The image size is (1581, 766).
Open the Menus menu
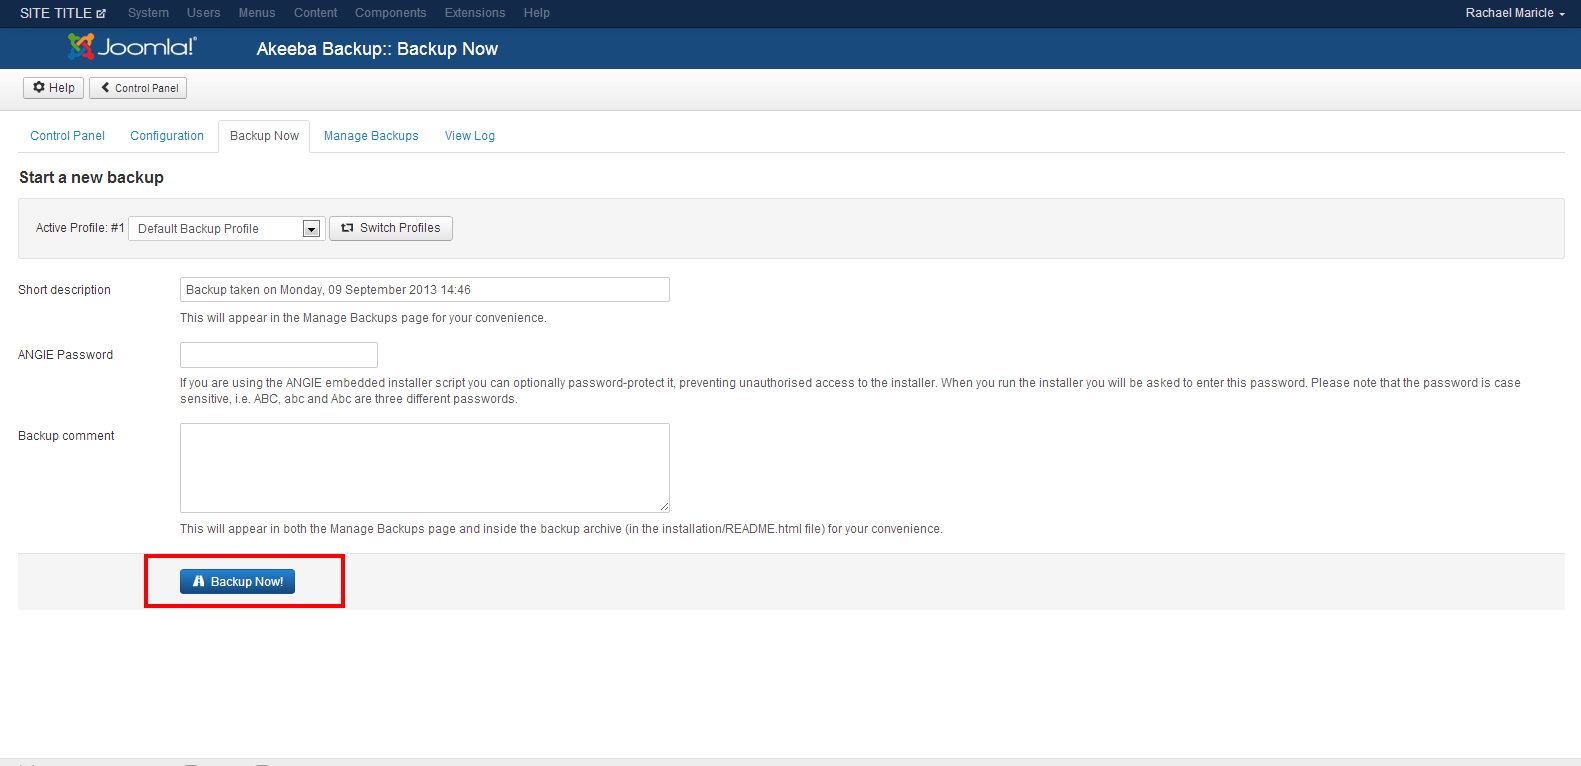point(257,13)
